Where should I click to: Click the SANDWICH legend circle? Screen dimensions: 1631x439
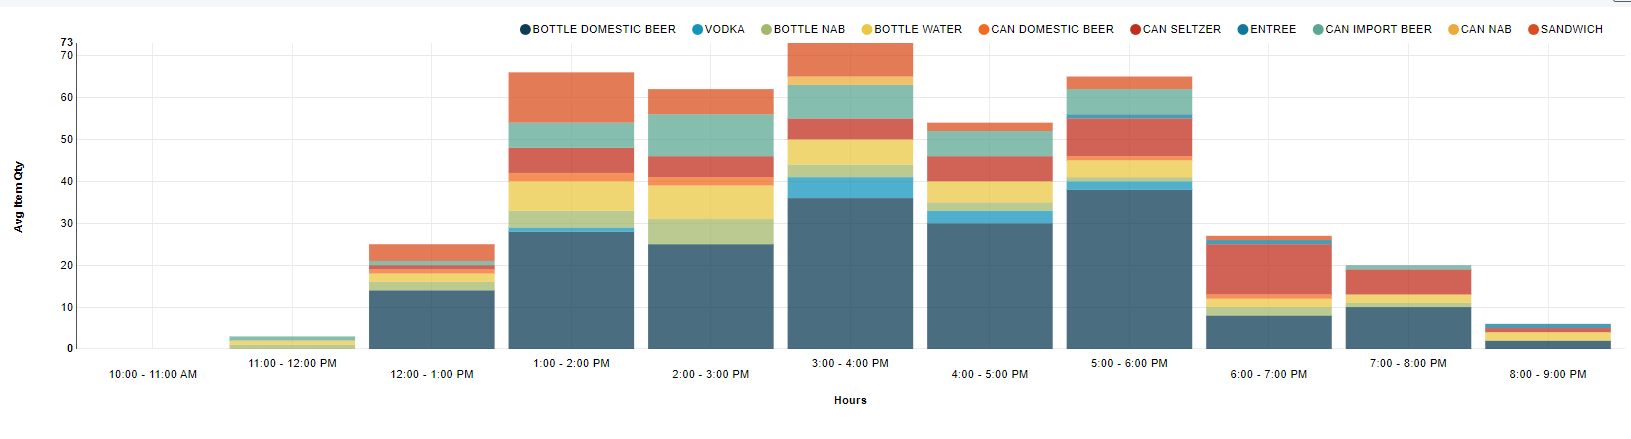coord(1534,30)
